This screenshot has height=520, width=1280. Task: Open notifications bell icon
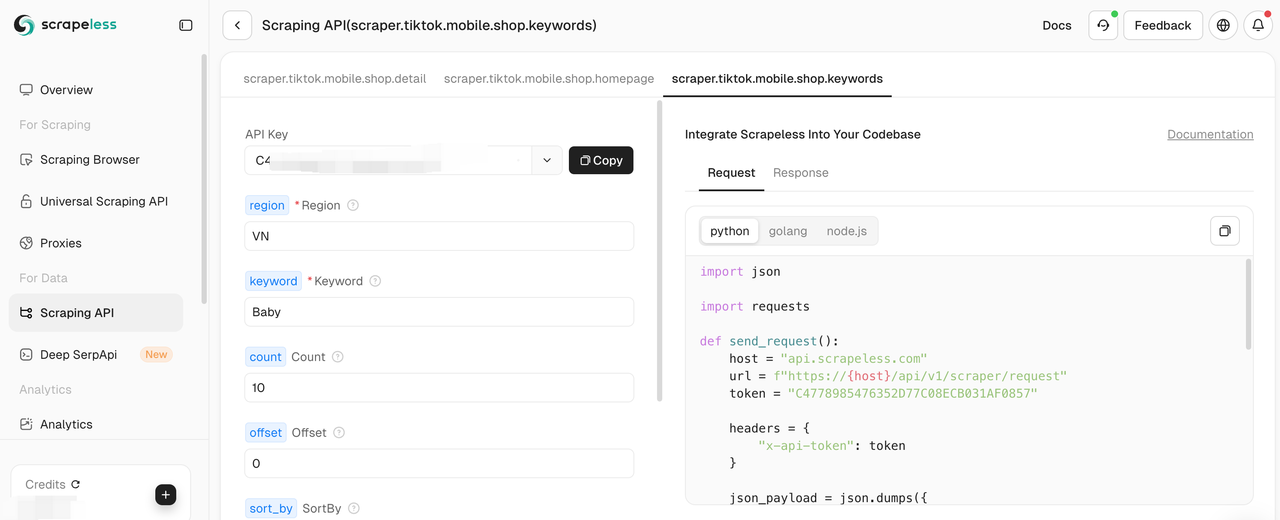1258,25
